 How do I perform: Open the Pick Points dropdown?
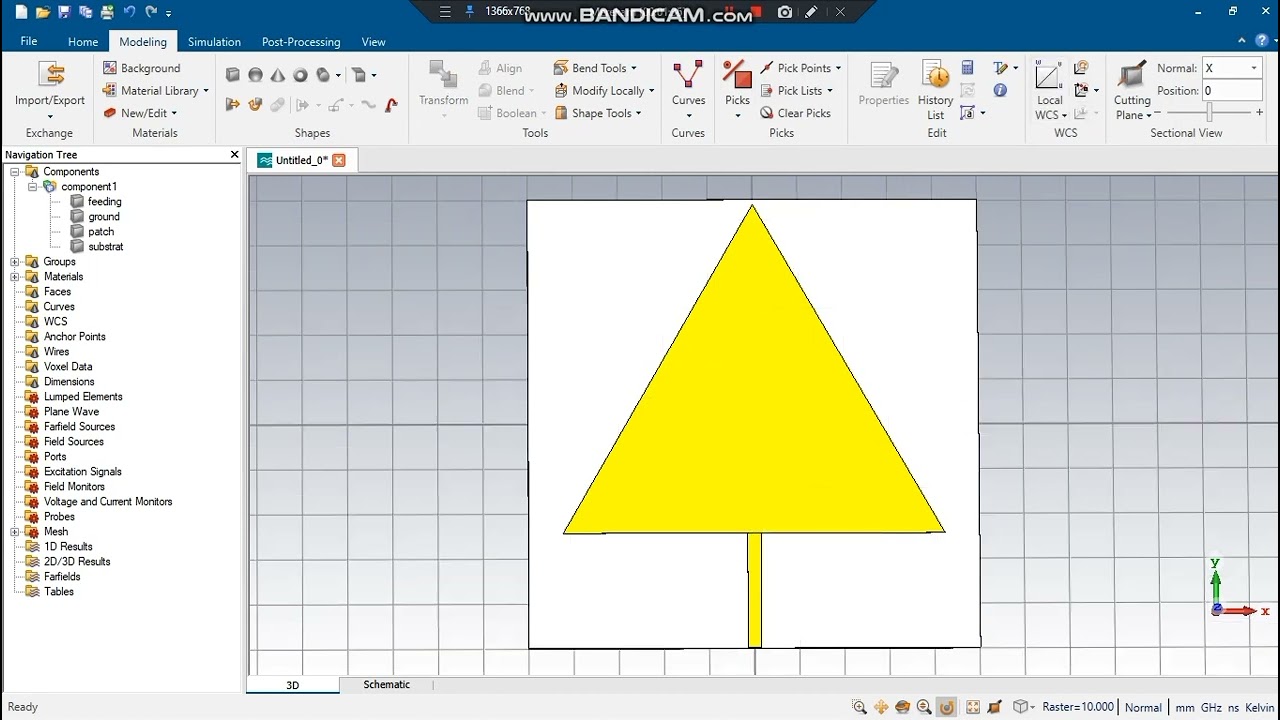pyautogui.click(x=800, y=68)
